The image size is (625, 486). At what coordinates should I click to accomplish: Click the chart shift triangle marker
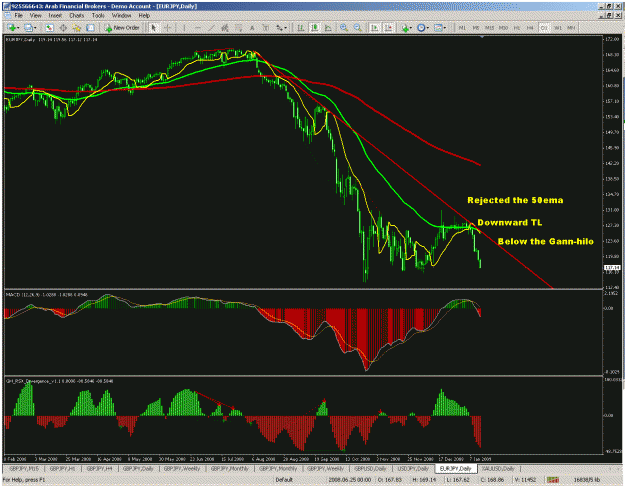click(x=483, y=37)
